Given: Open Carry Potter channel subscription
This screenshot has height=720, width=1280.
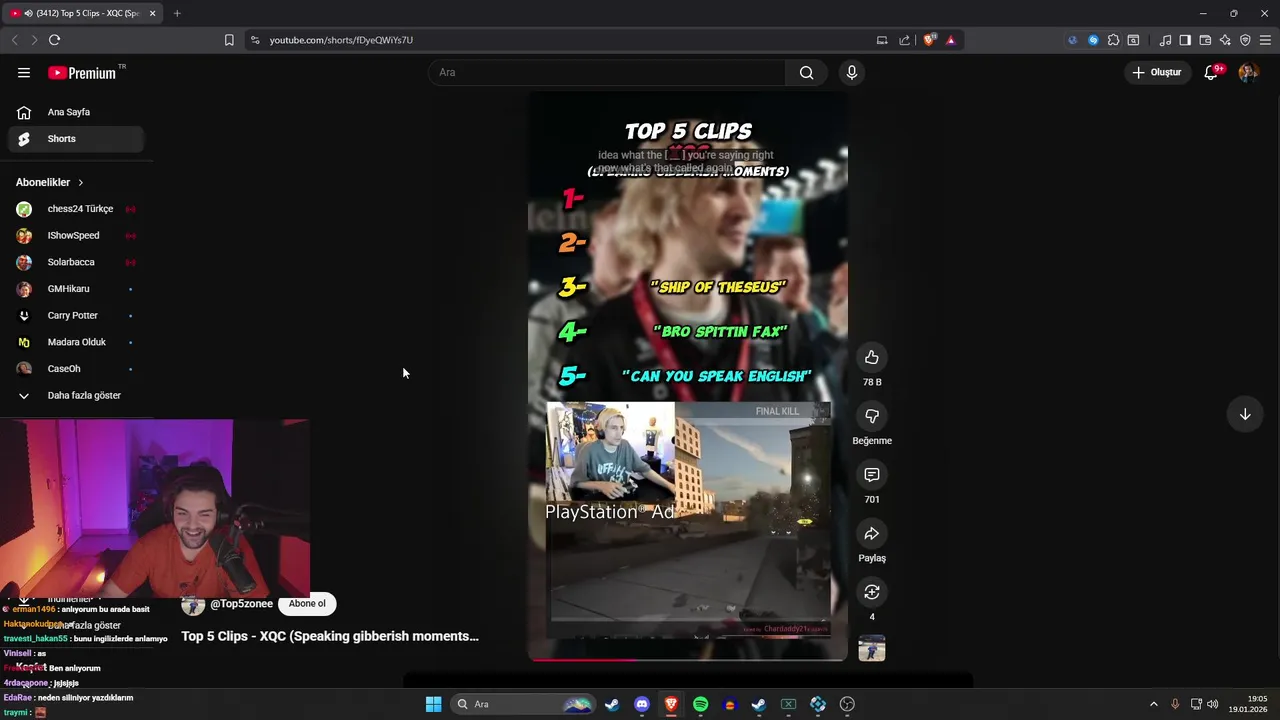Looking at the screenshot, I should click(76, 315).
